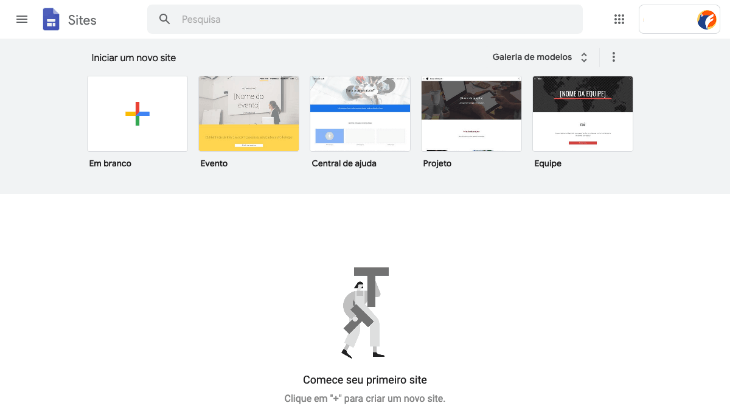Choose the Central de ajuda template thumbnail
Image resolution: width=730 pixels, height=410 pixels.
click(x=360, y=114)
